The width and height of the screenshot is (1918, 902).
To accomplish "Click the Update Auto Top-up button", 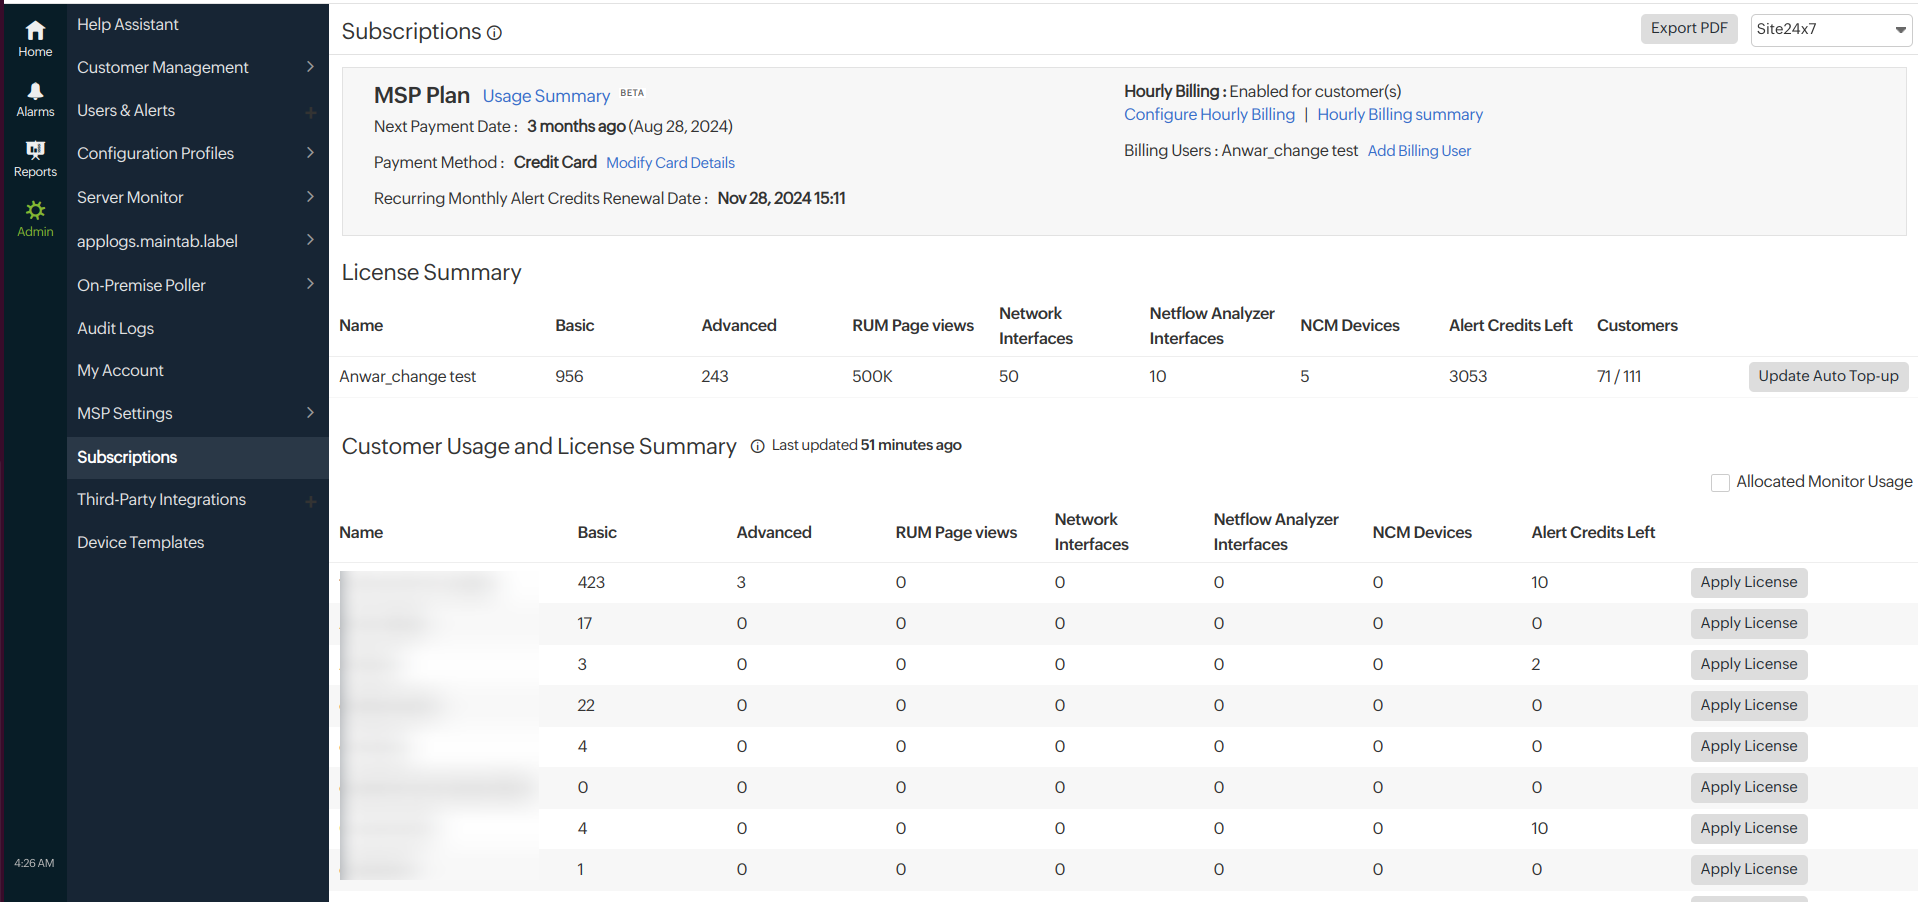I will (1827, 376).
